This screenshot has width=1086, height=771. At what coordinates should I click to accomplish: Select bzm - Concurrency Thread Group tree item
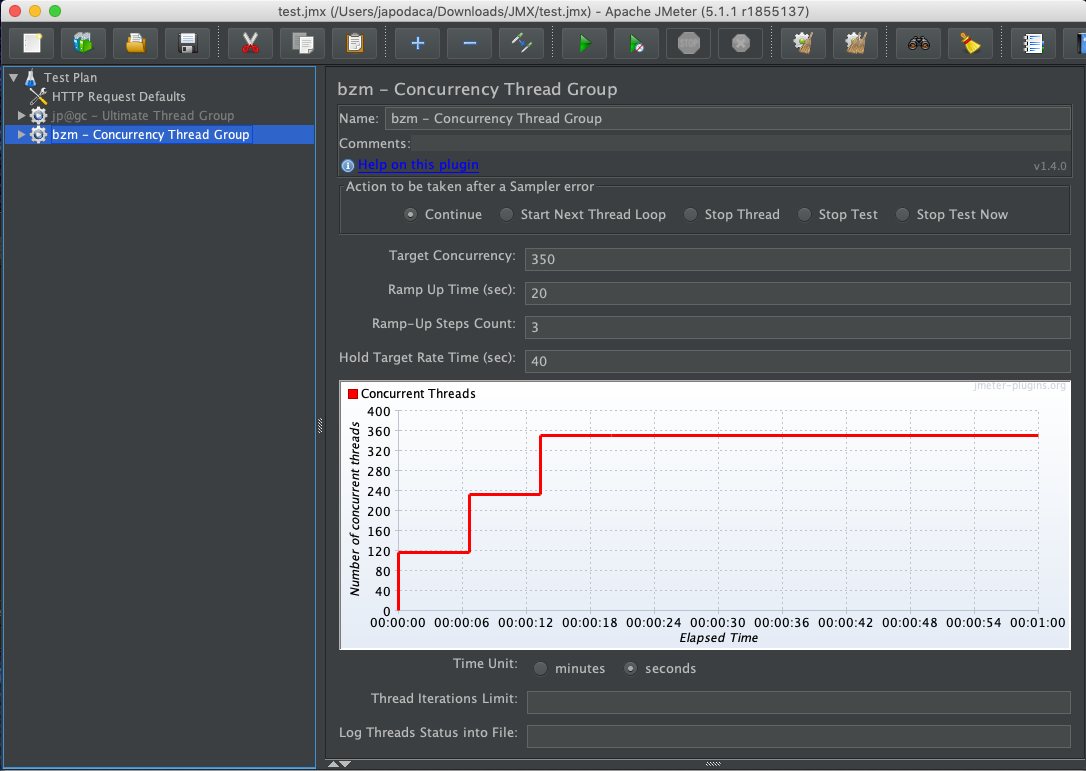coord(150,134)
